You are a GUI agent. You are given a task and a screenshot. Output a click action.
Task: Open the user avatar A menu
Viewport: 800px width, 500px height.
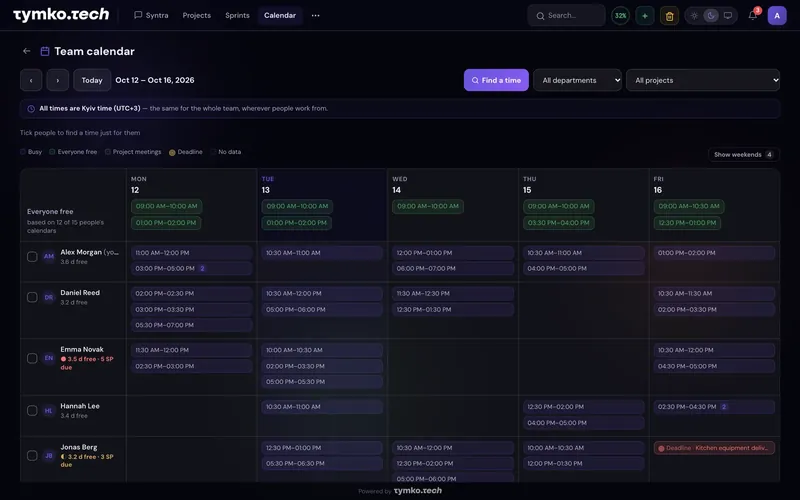(777, 16)
